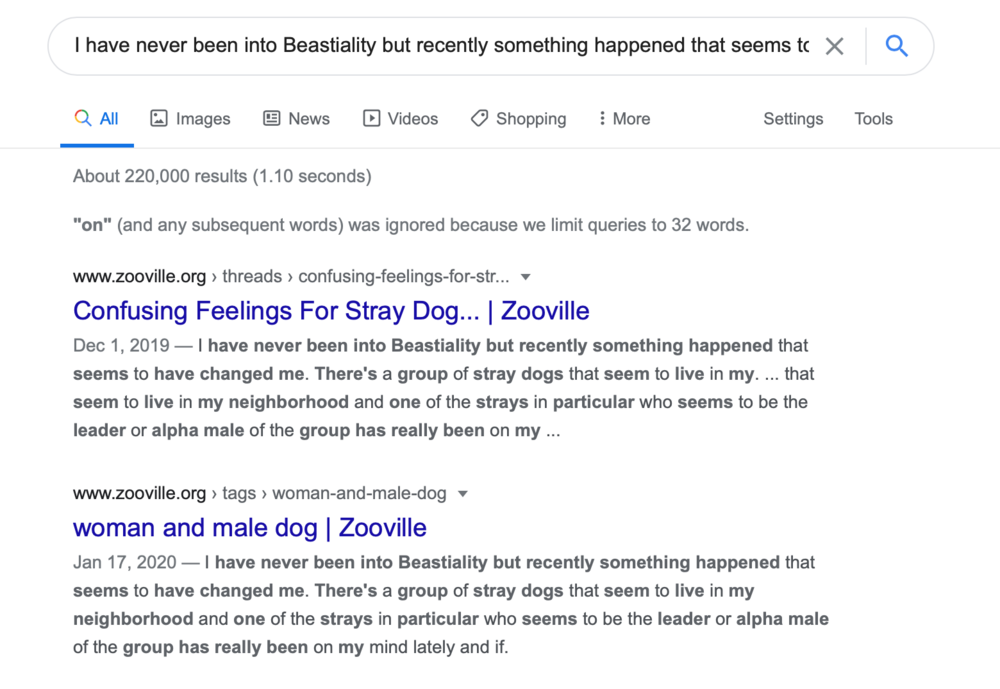Click the three-dot icon beside More
The height and width of the screenshot is (689, 1000).
602,118
